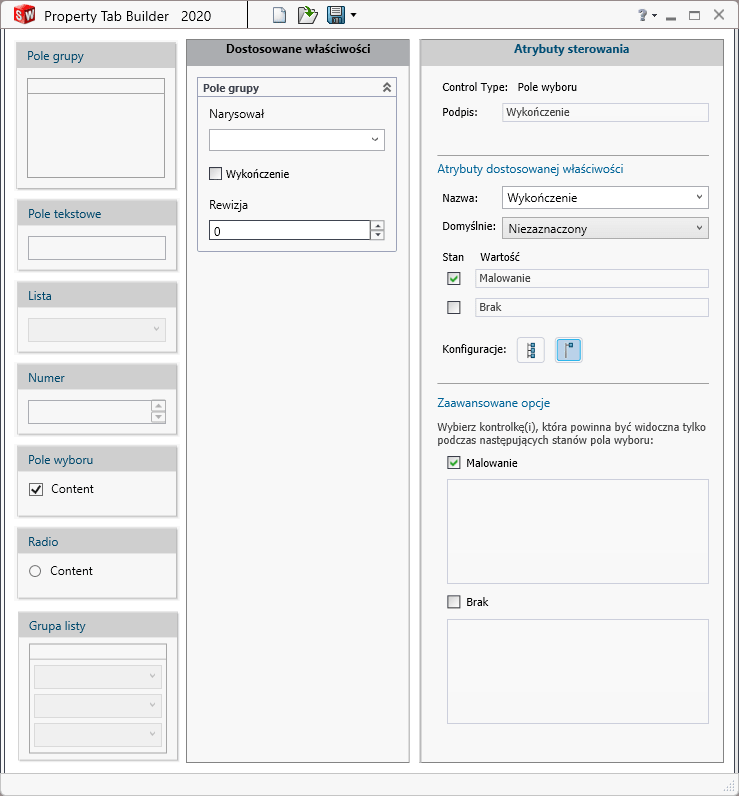Select the 'All configurations' tree icon
Viewport: 739px width, 796px height.
tap(531, 350)
